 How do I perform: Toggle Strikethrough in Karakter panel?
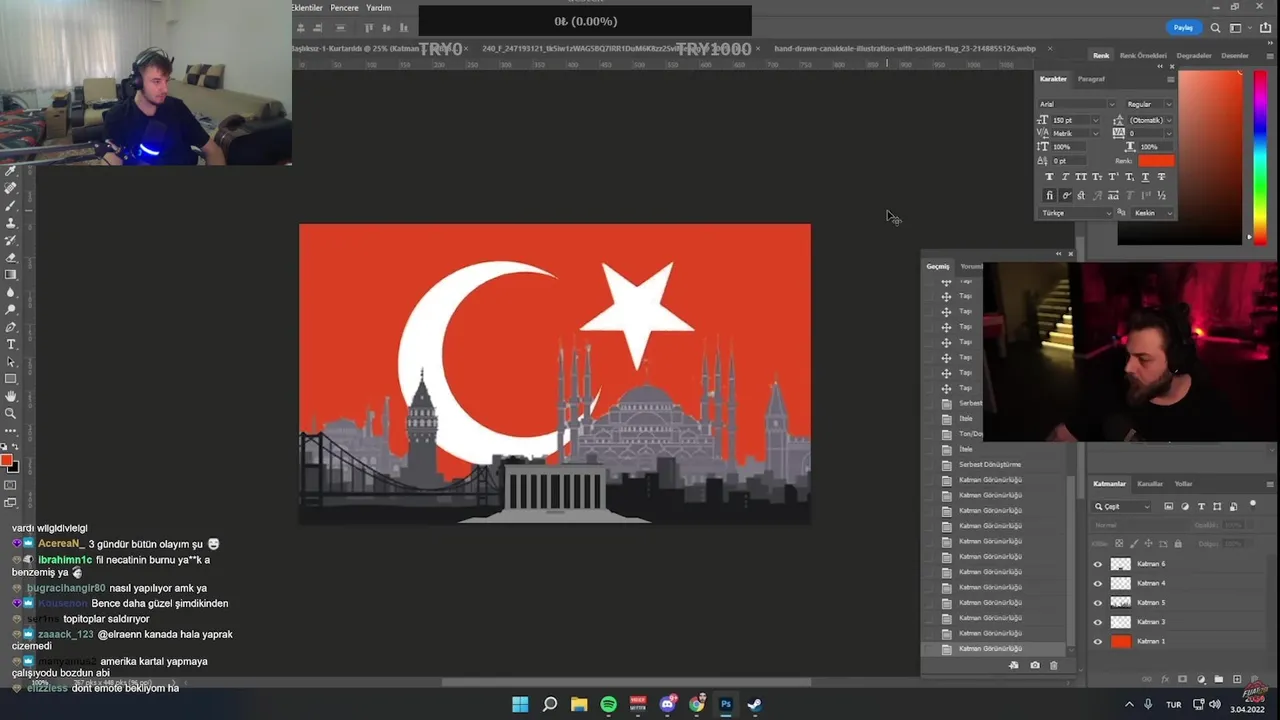[1161, 177]
